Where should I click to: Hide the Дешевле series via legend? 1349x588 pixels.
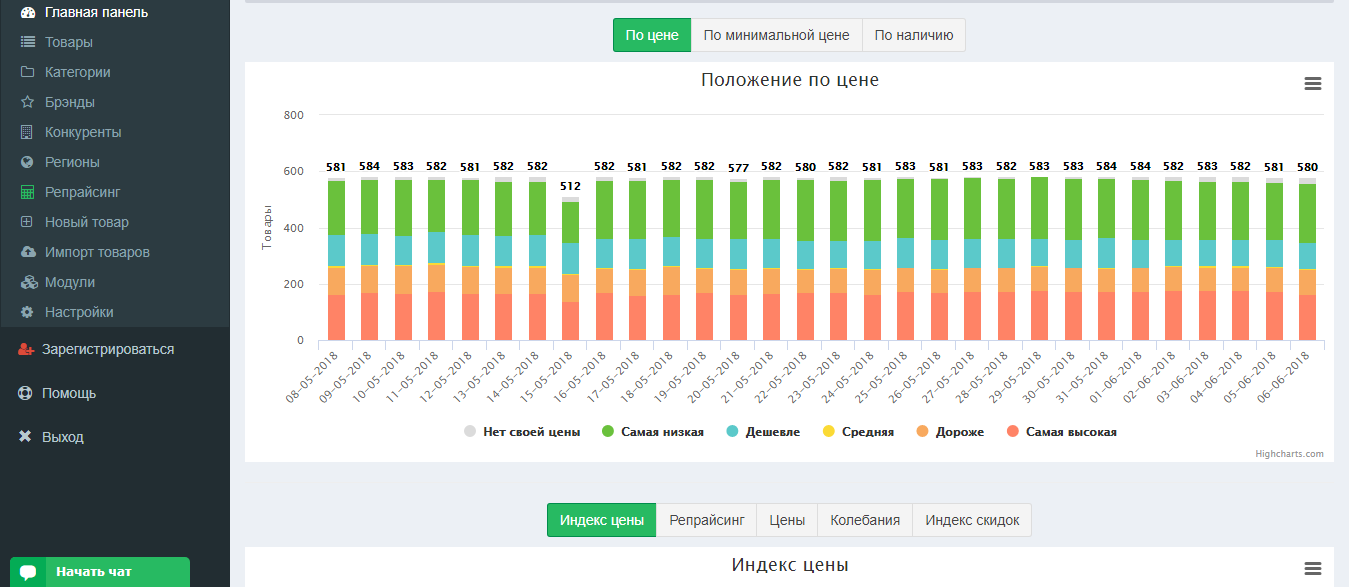pyautogui.click(x=772, y=432)
